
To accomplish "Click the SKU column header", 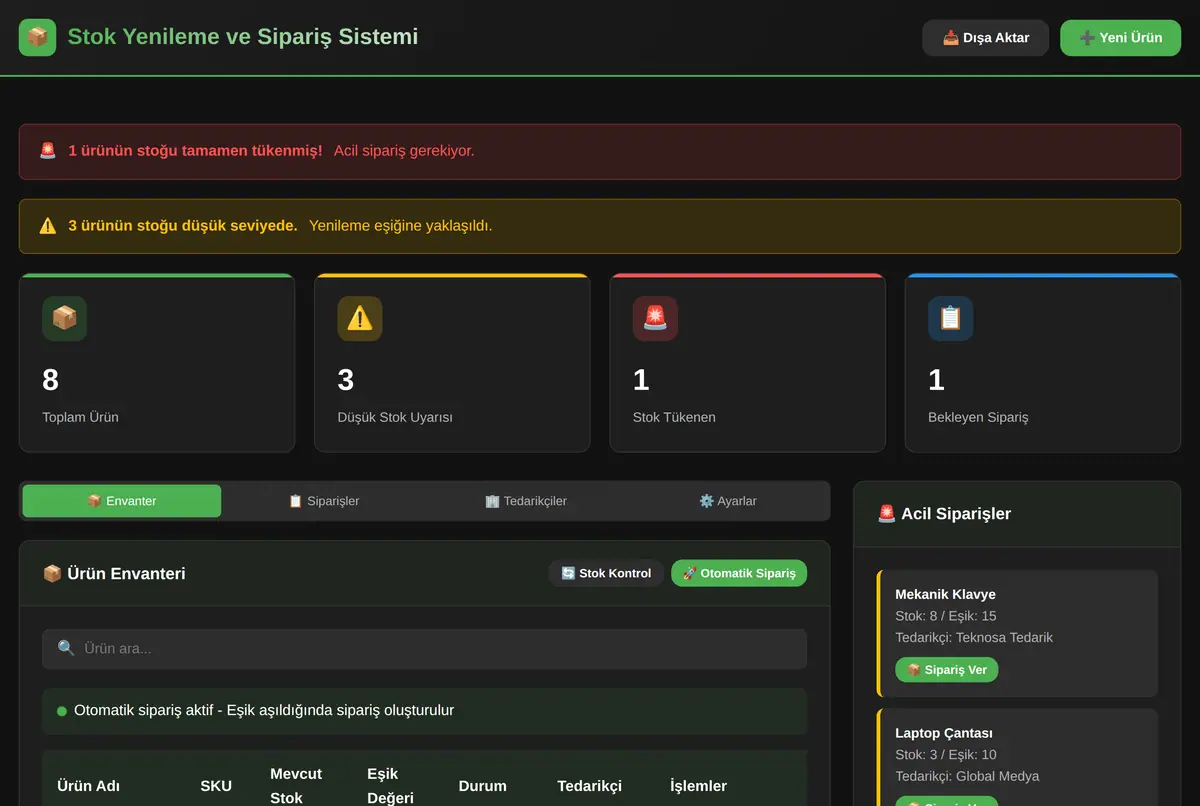I will [216, 786].
